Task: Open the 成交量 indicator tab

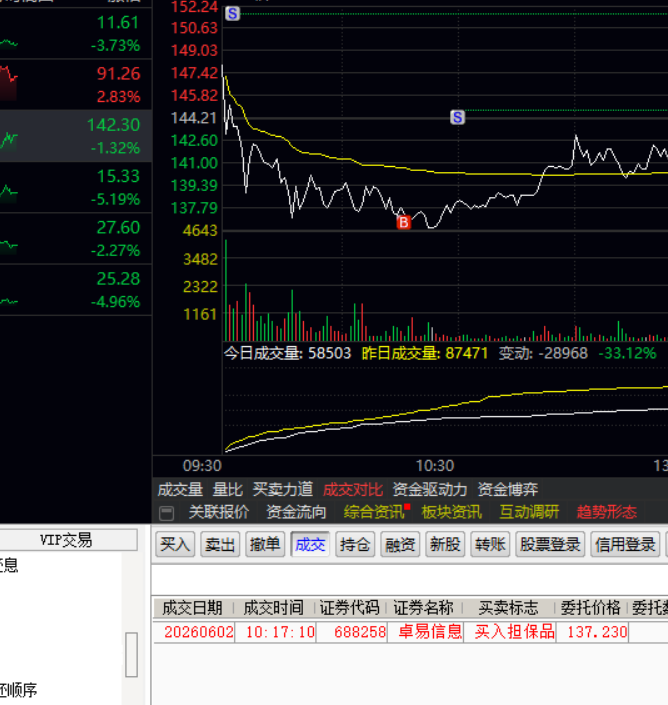Action: pos(180,489)
